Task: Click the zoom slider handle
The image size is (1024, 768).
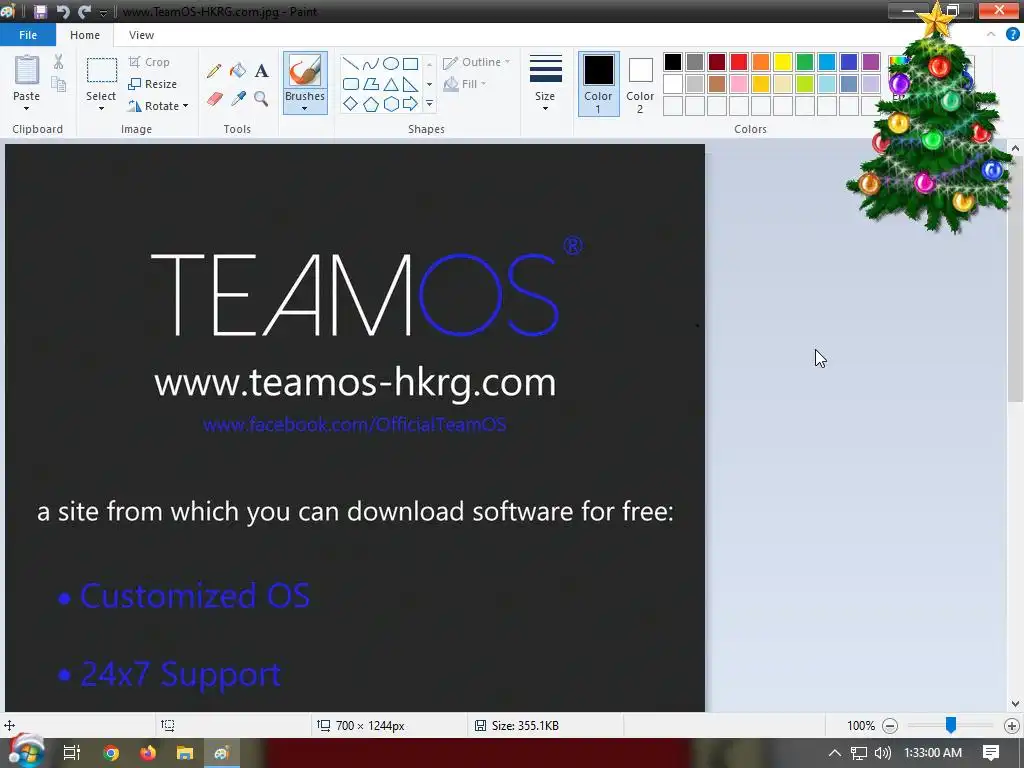Action: click(951, 724)
